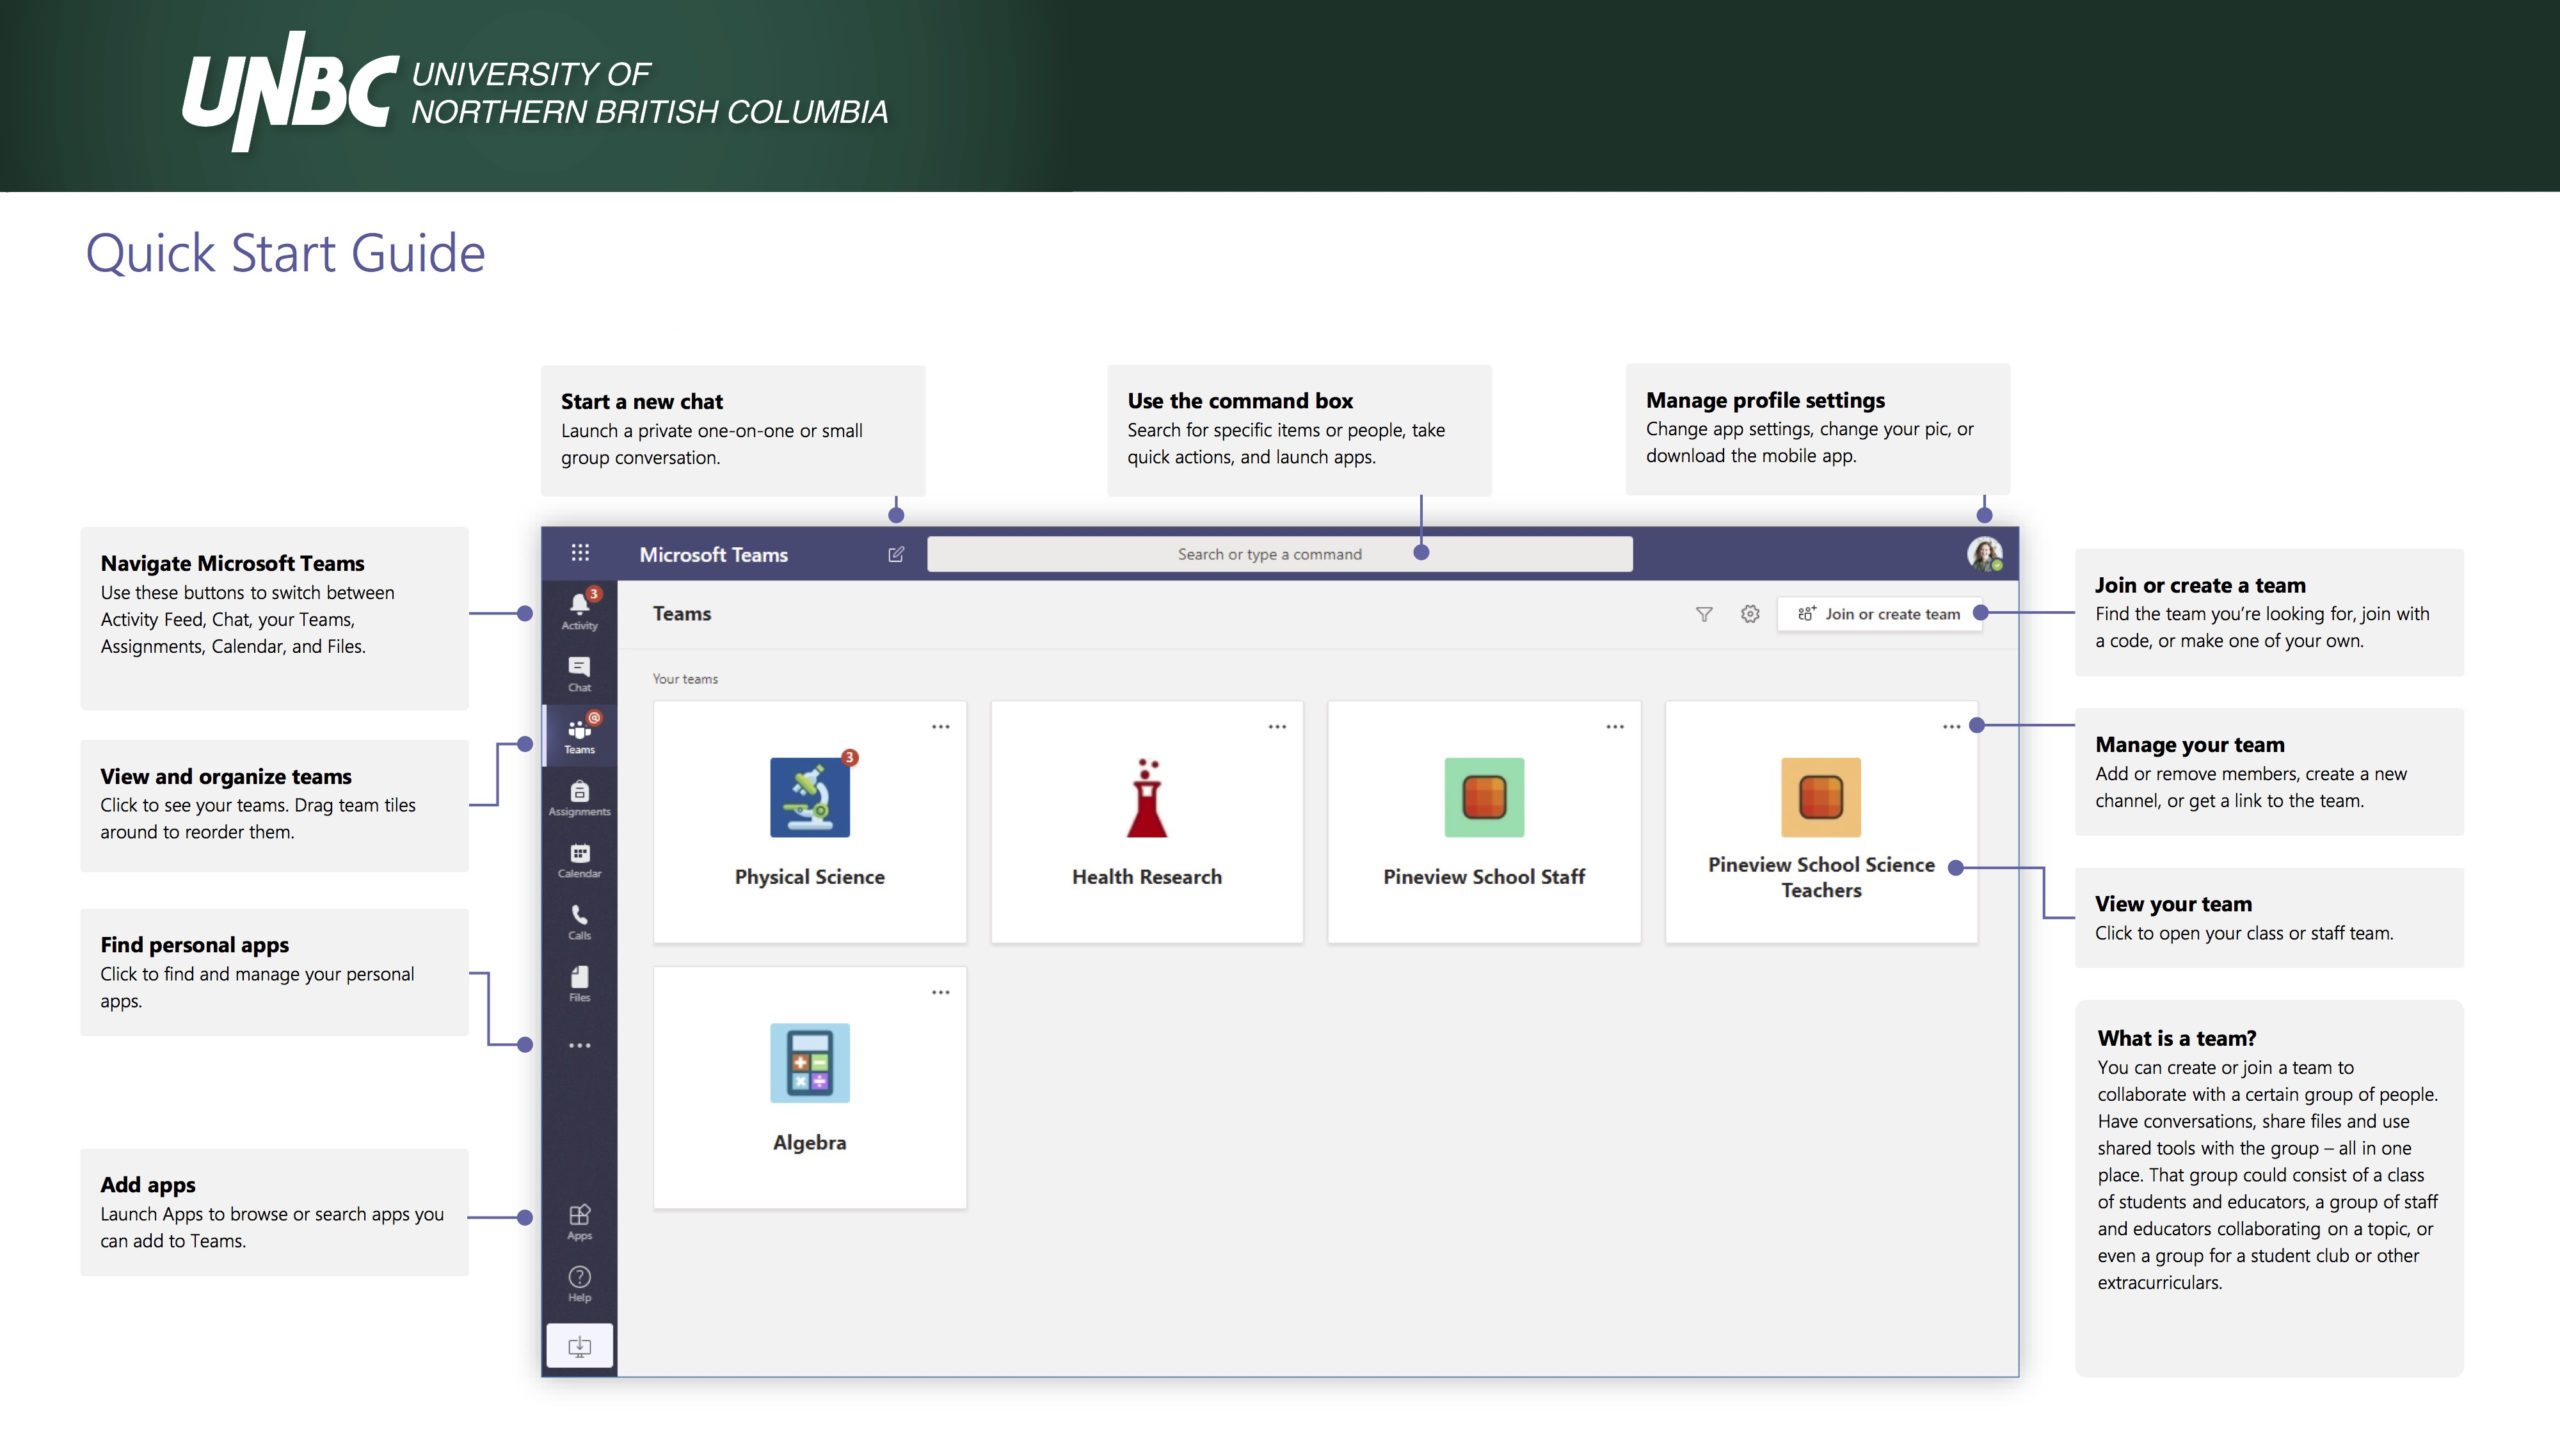Click Search or type a command input field

pos(1280,554)
